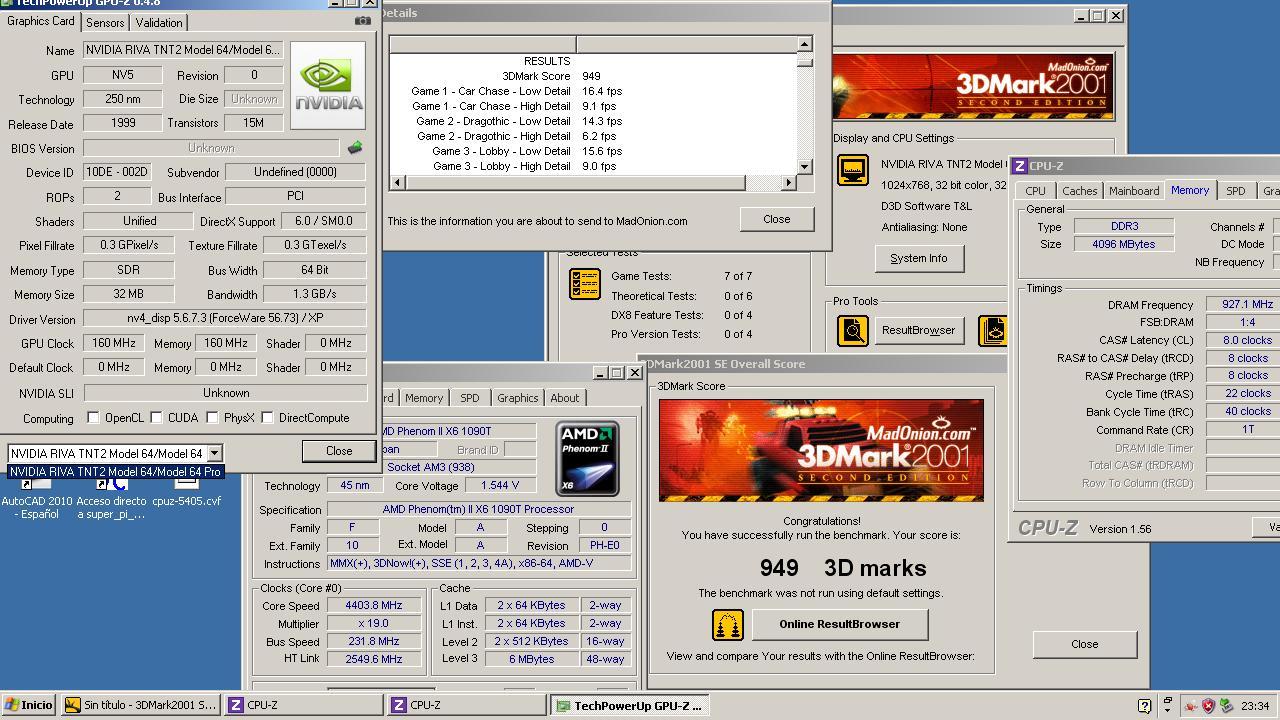Image resolution: width=1280 pixels, height=720 pixels.
Task: Click the 949 3D marks score text
Action: point(843,568)
